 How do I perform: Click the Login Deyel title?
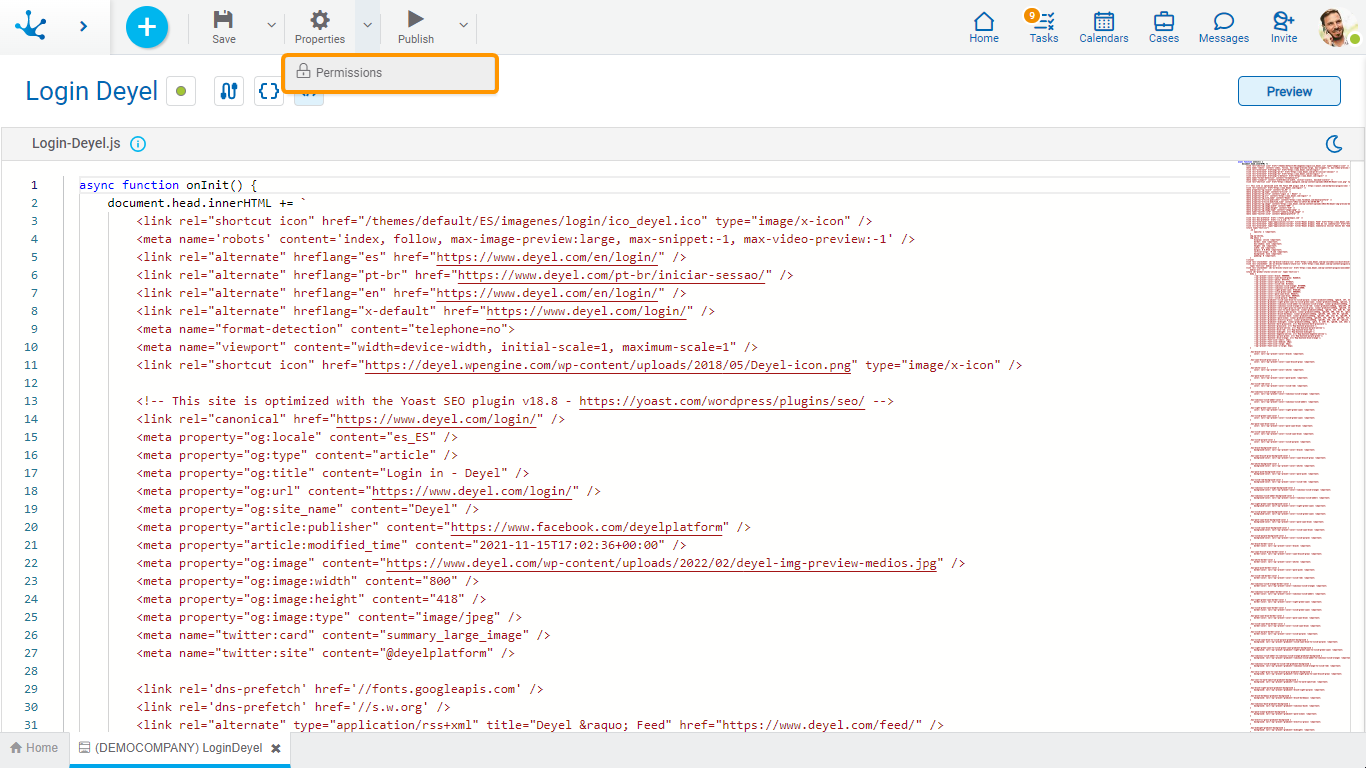(92, 91)
